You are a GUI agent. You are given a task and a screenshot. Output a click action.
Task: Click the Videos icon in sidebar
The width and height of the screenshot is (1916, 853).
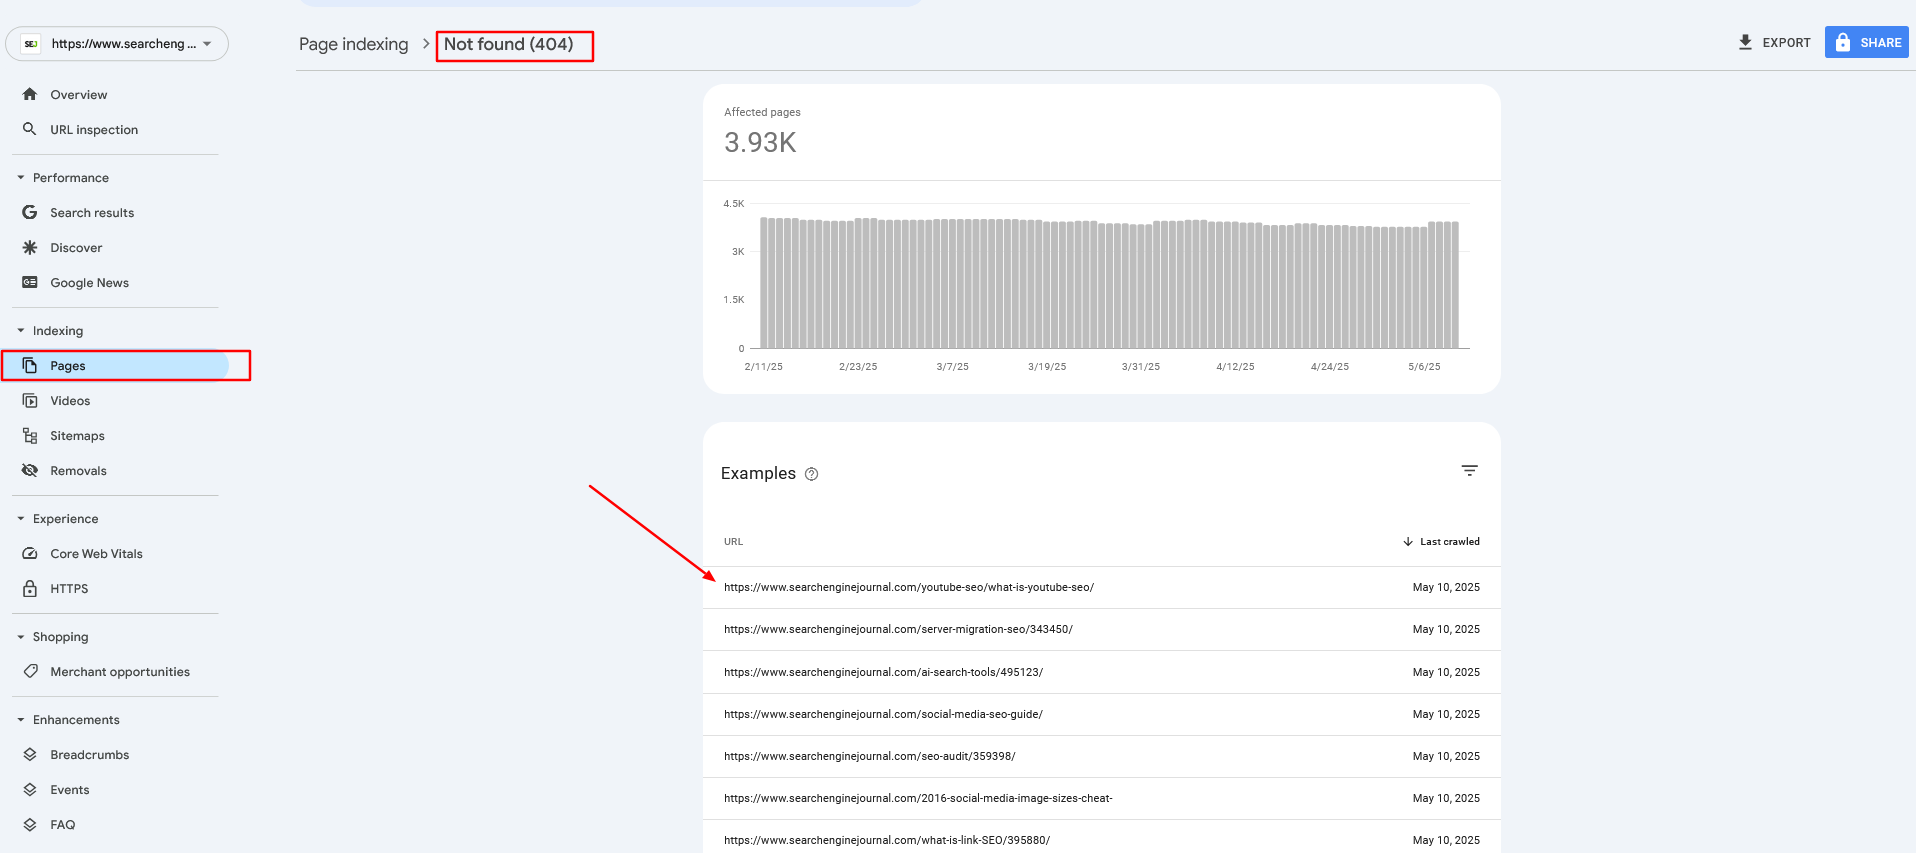(30, 400)
